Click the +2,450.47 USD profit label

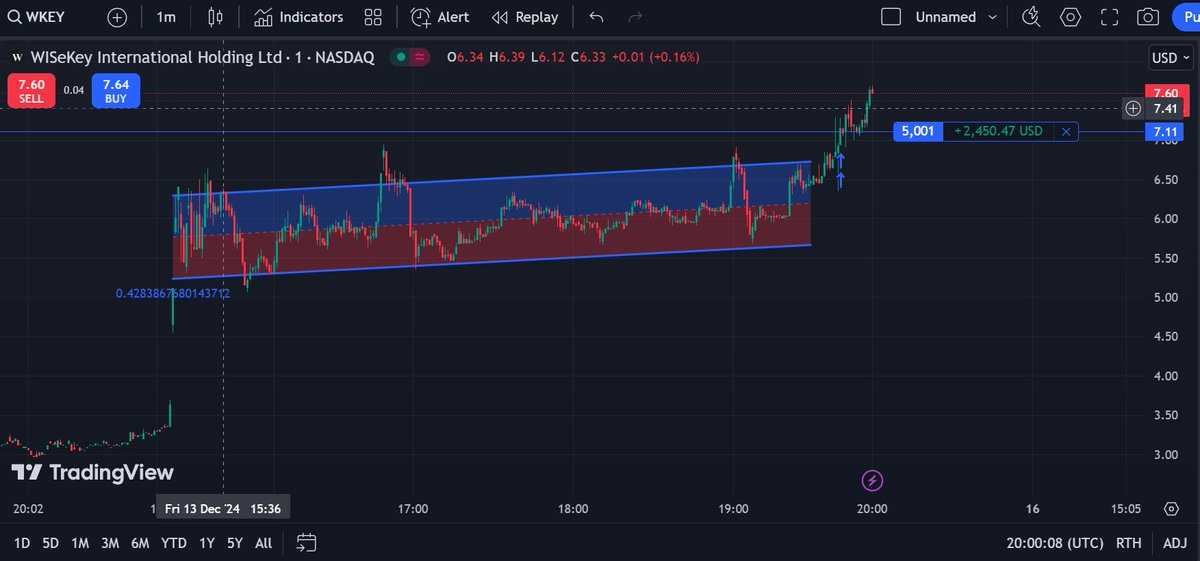coord(997,131)
